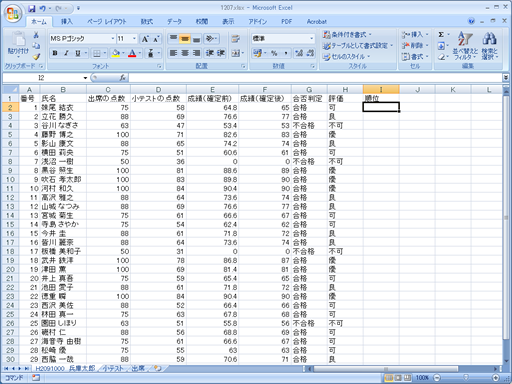512x384 pixels.
Task: Open the 小テスト worksheet tab
Action: pos(113,368)
